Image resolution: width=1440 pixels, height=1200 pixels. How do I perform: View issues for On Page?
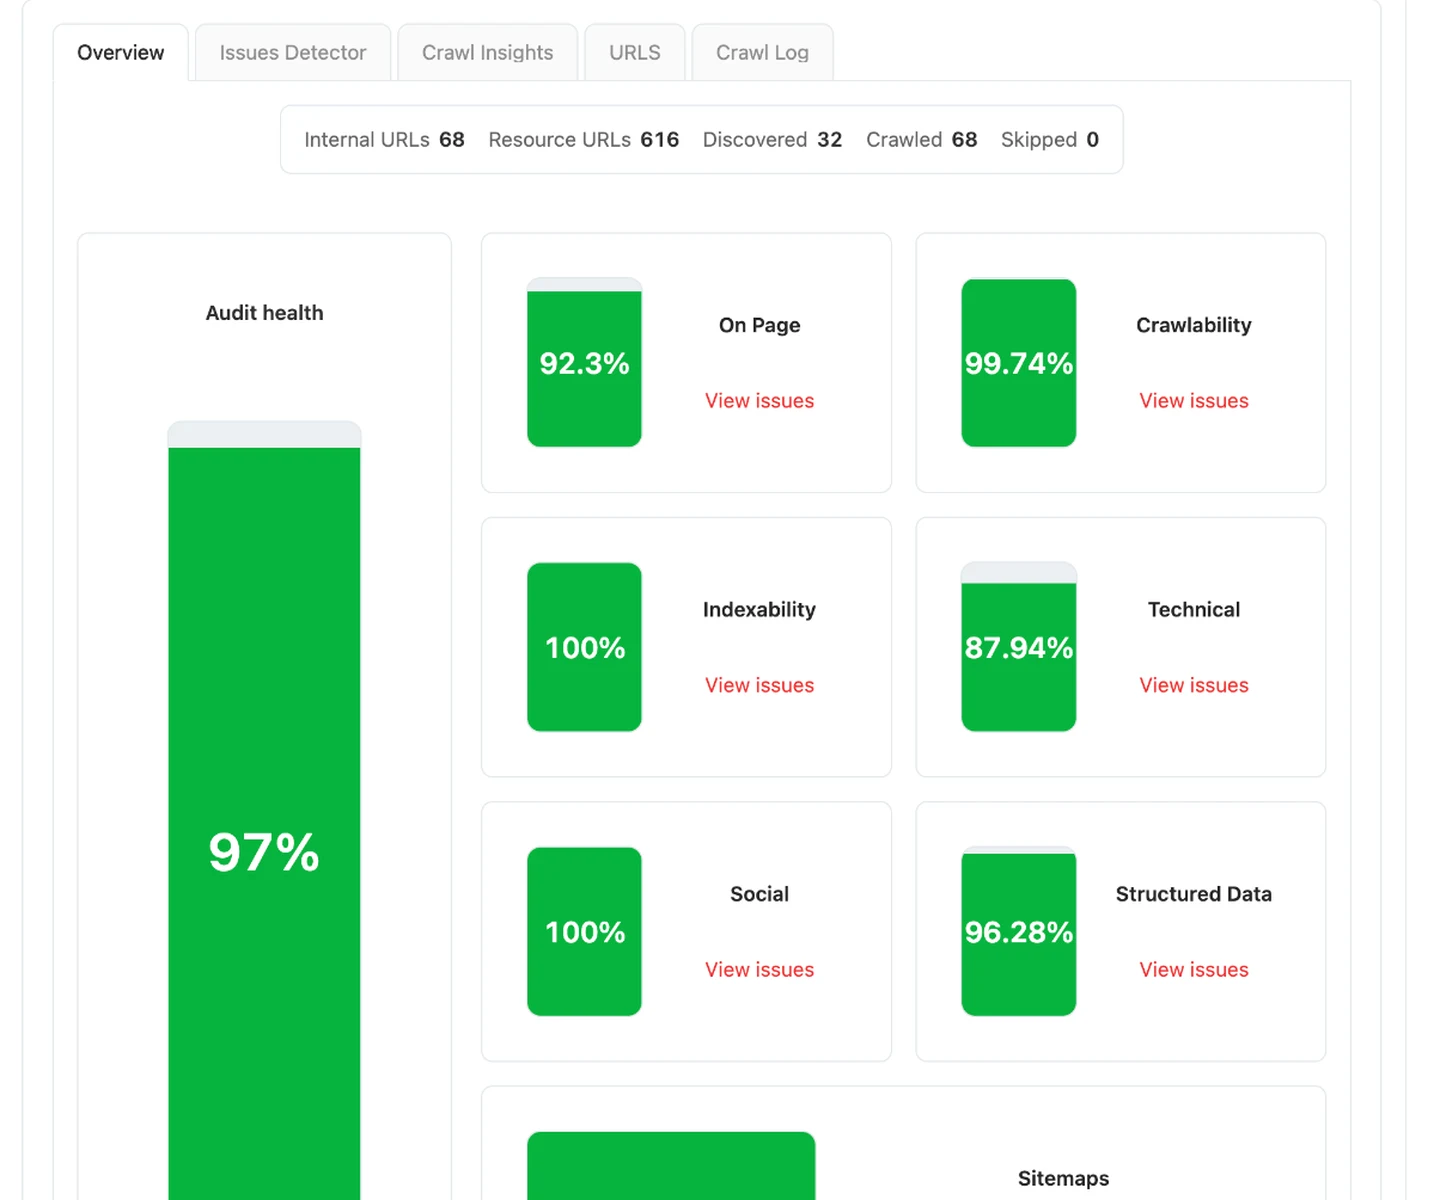pos(759,401)
